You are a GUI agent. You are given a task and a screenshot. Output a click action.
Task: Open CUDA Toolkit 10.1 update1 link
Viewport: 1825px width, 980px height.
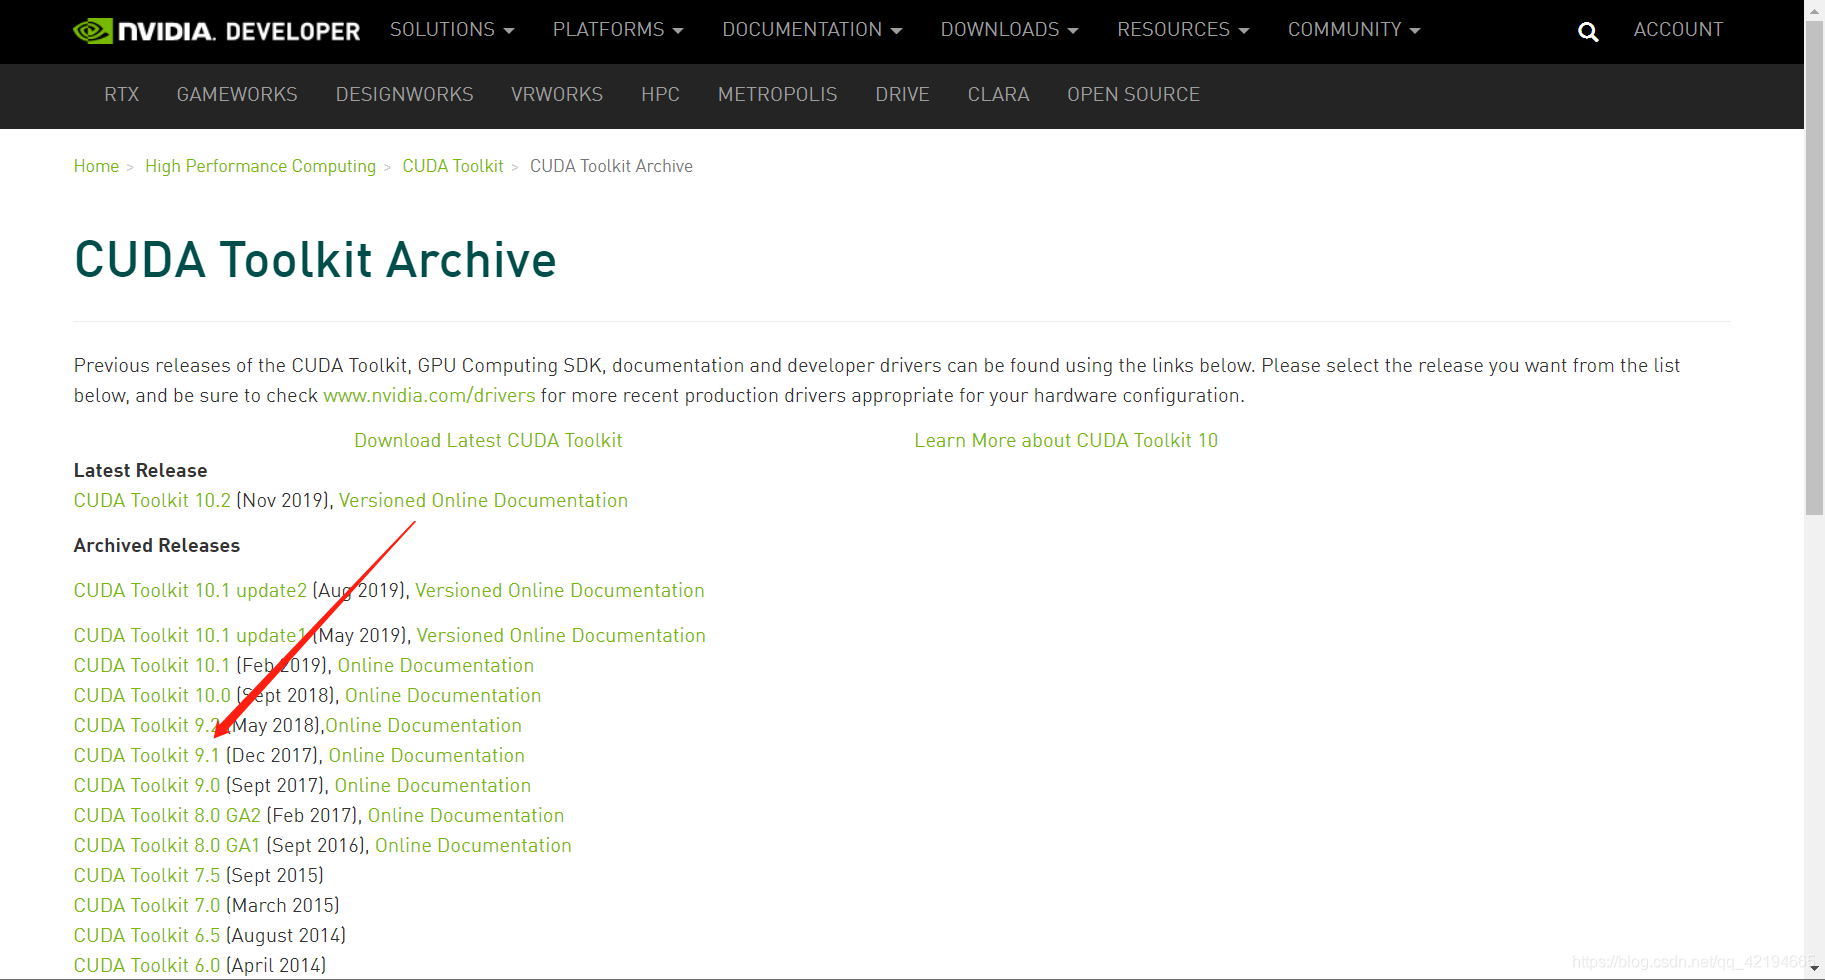pos(190,635)
